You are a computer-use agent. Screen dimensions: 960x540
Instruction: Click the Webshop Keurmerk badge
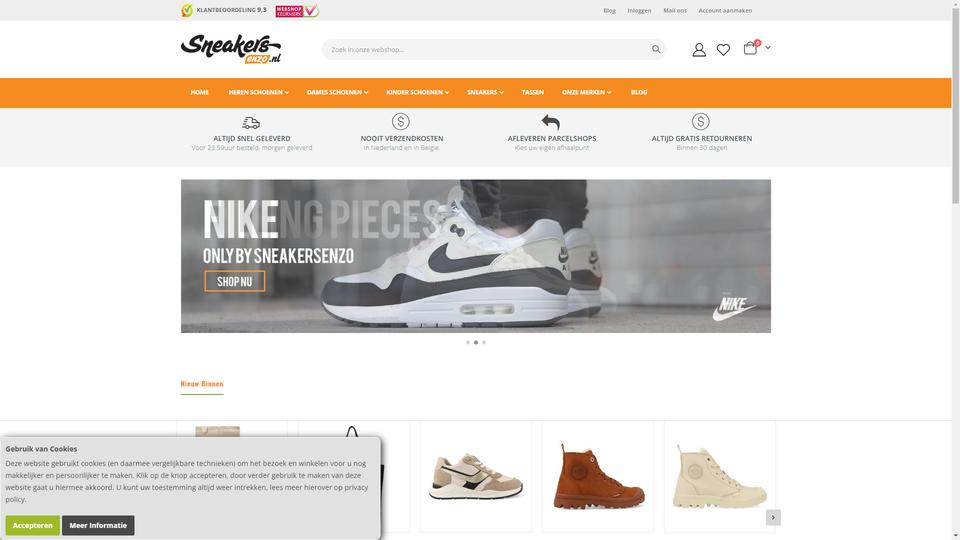pyautogui.click(x=297, y=10)
